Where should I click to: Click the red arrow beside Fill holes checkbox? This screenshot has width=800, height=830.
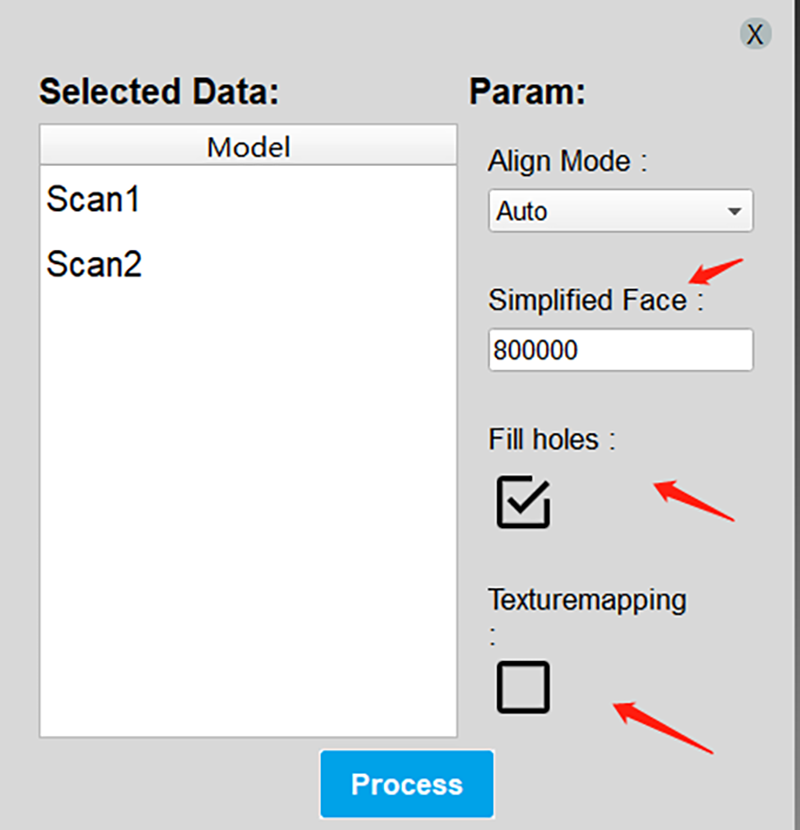click(x=694, y=502)
